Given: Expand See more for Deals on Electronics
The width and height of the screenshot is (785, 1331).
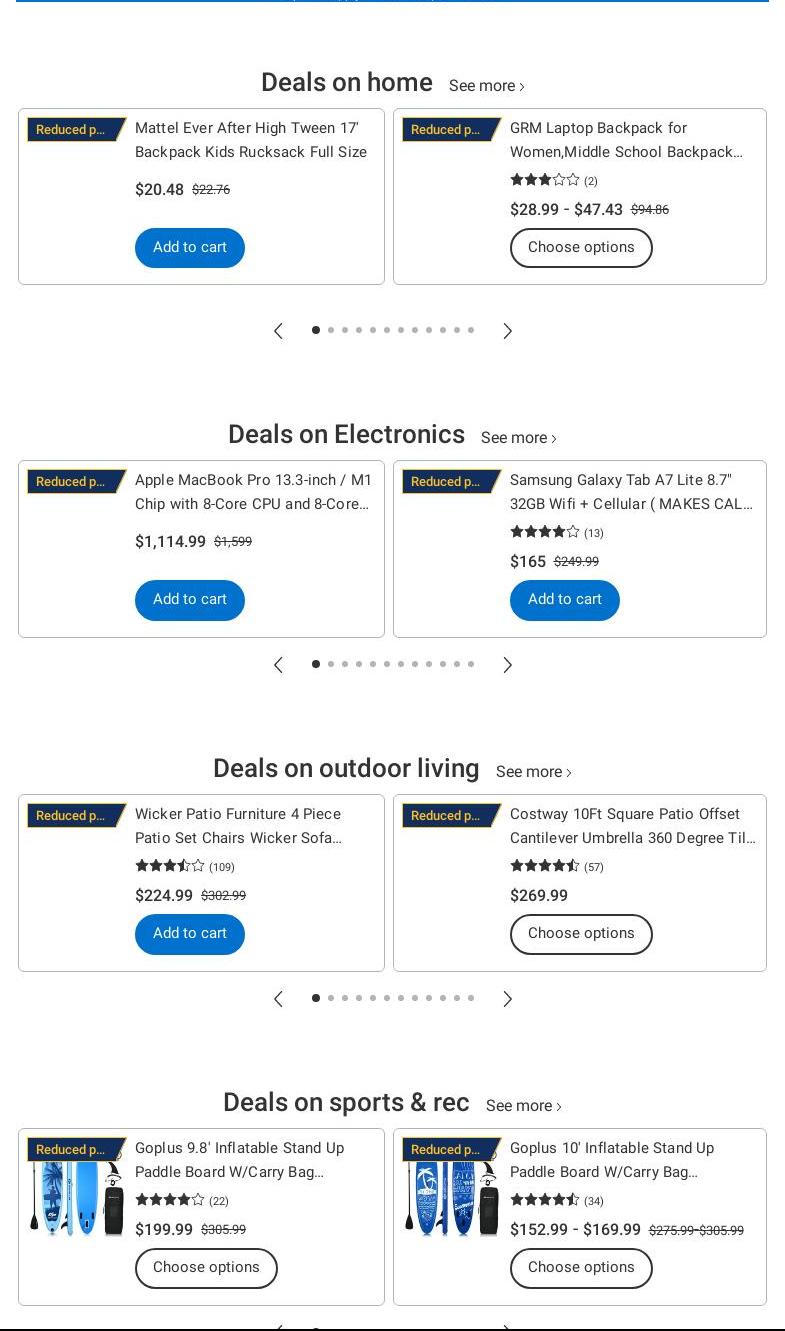Looking at the screenshot, I should tap(518, 438).
